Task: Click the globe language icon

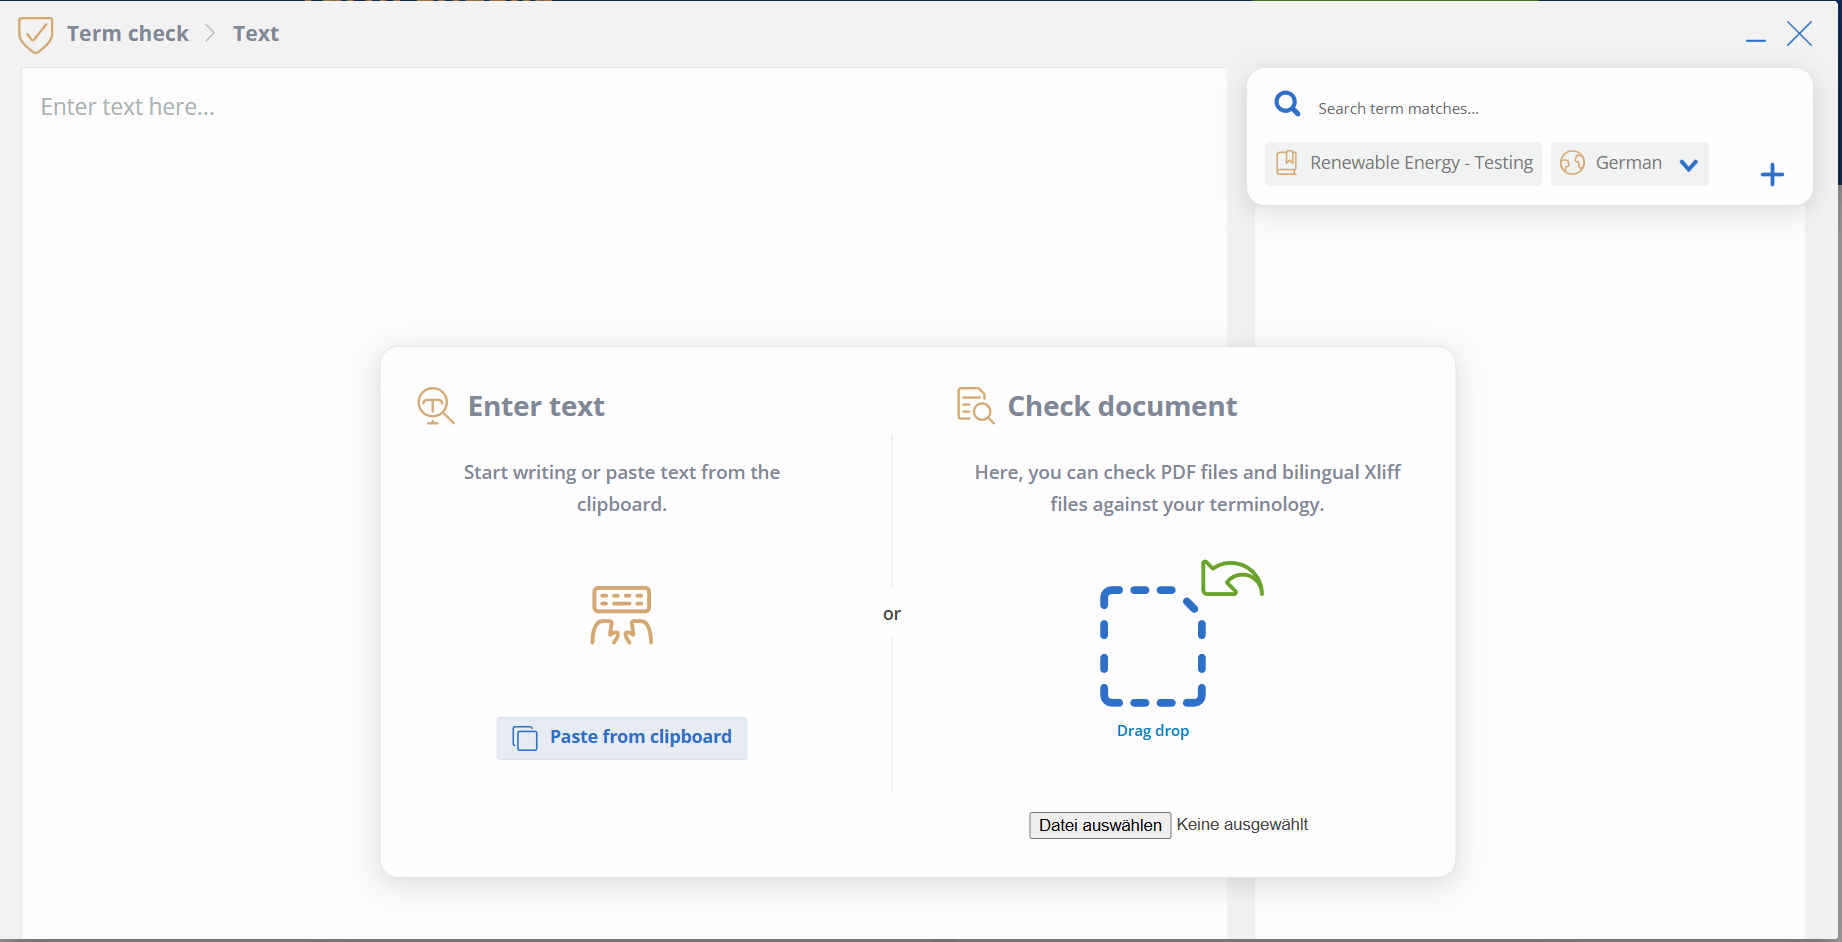Action: 1572,163
